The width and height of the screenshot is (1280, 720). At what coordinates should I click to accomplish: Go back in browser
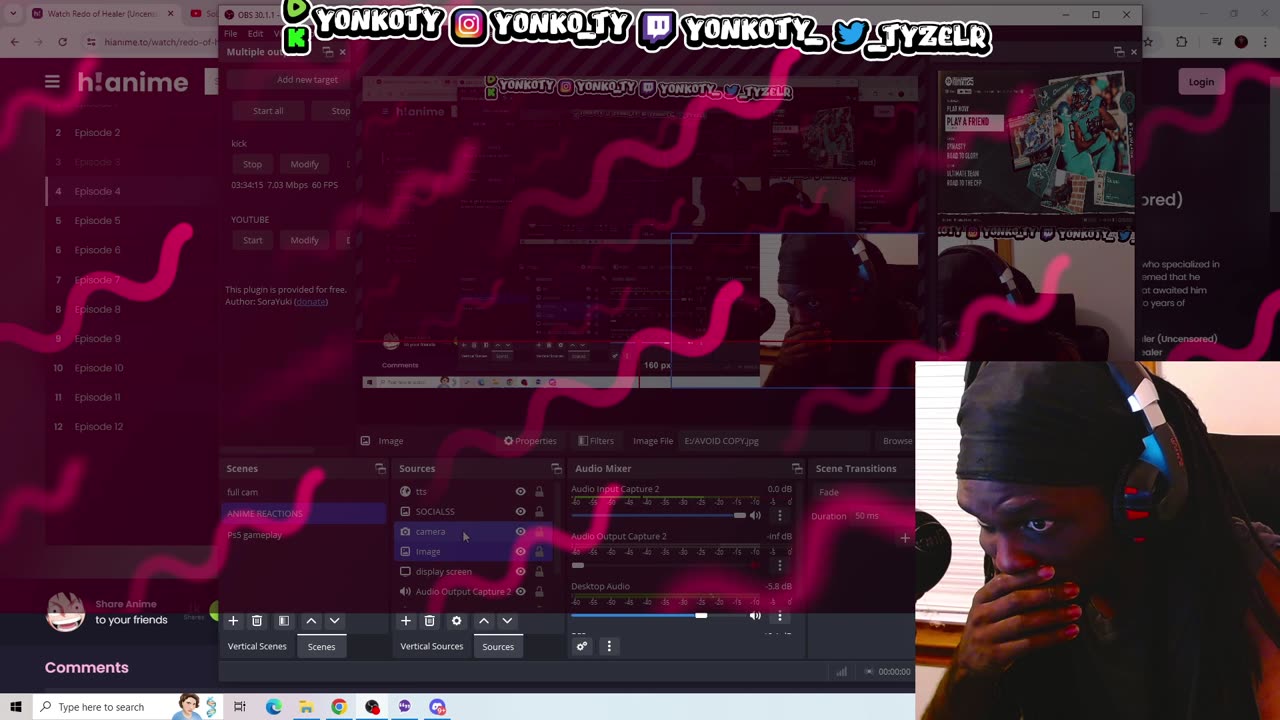tap(14, 42)
